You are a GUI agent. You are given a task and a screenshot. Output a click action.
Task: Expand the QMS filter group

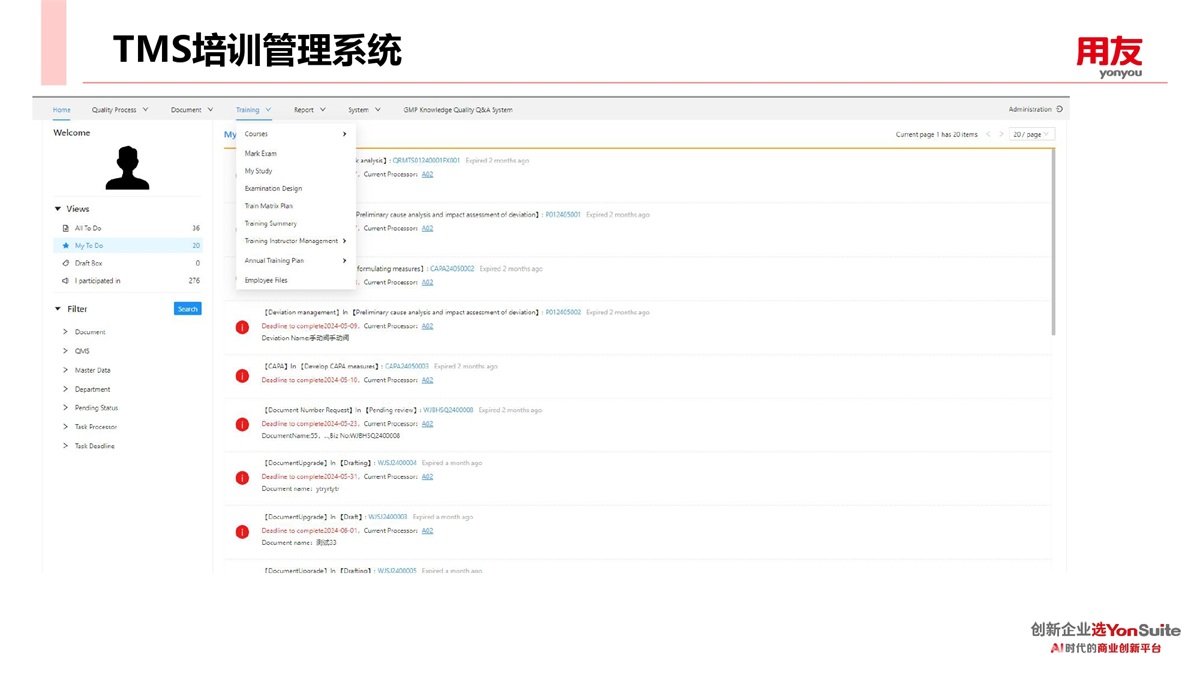(65, 351)
